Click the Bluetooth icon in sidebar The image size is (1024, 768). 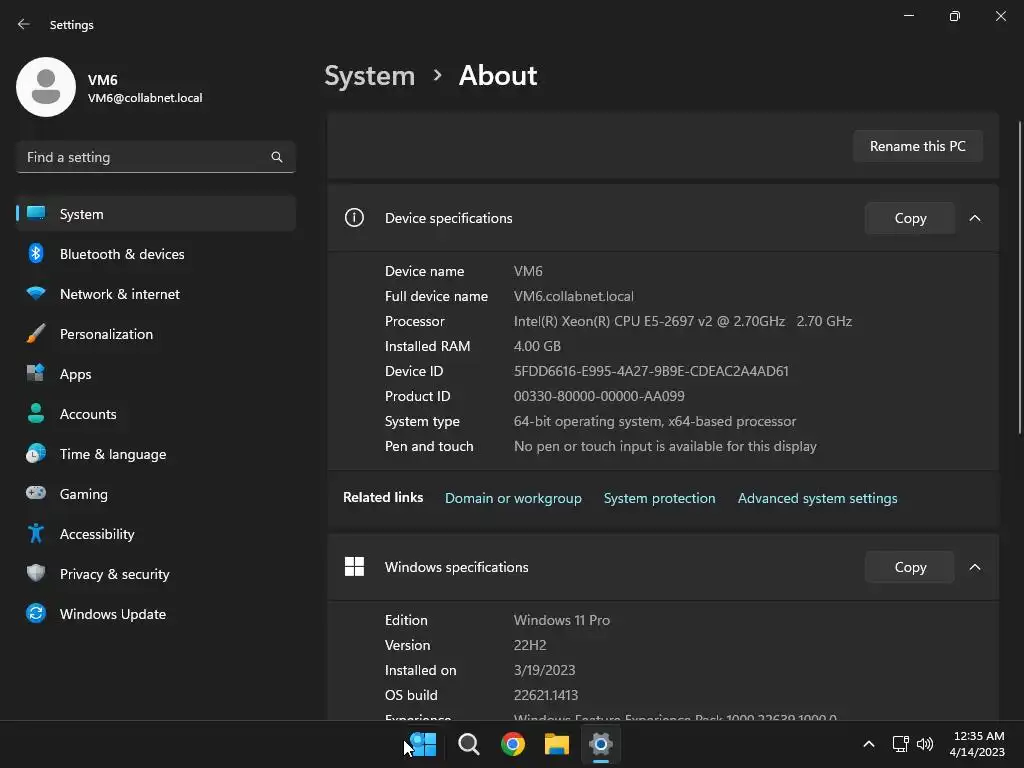(x=36, y=253)
